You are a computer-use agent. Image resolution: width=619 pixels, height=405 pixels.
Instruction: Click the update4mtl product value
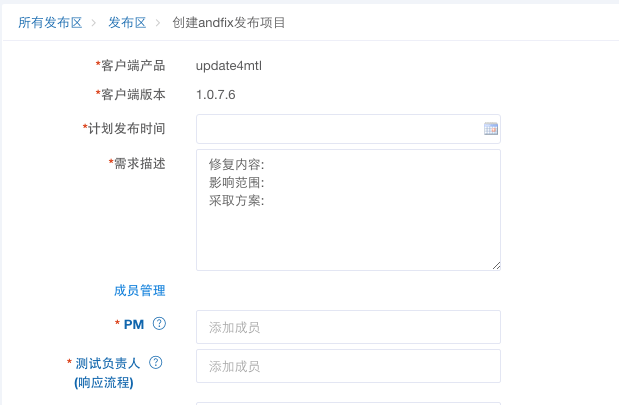point(229,66)
